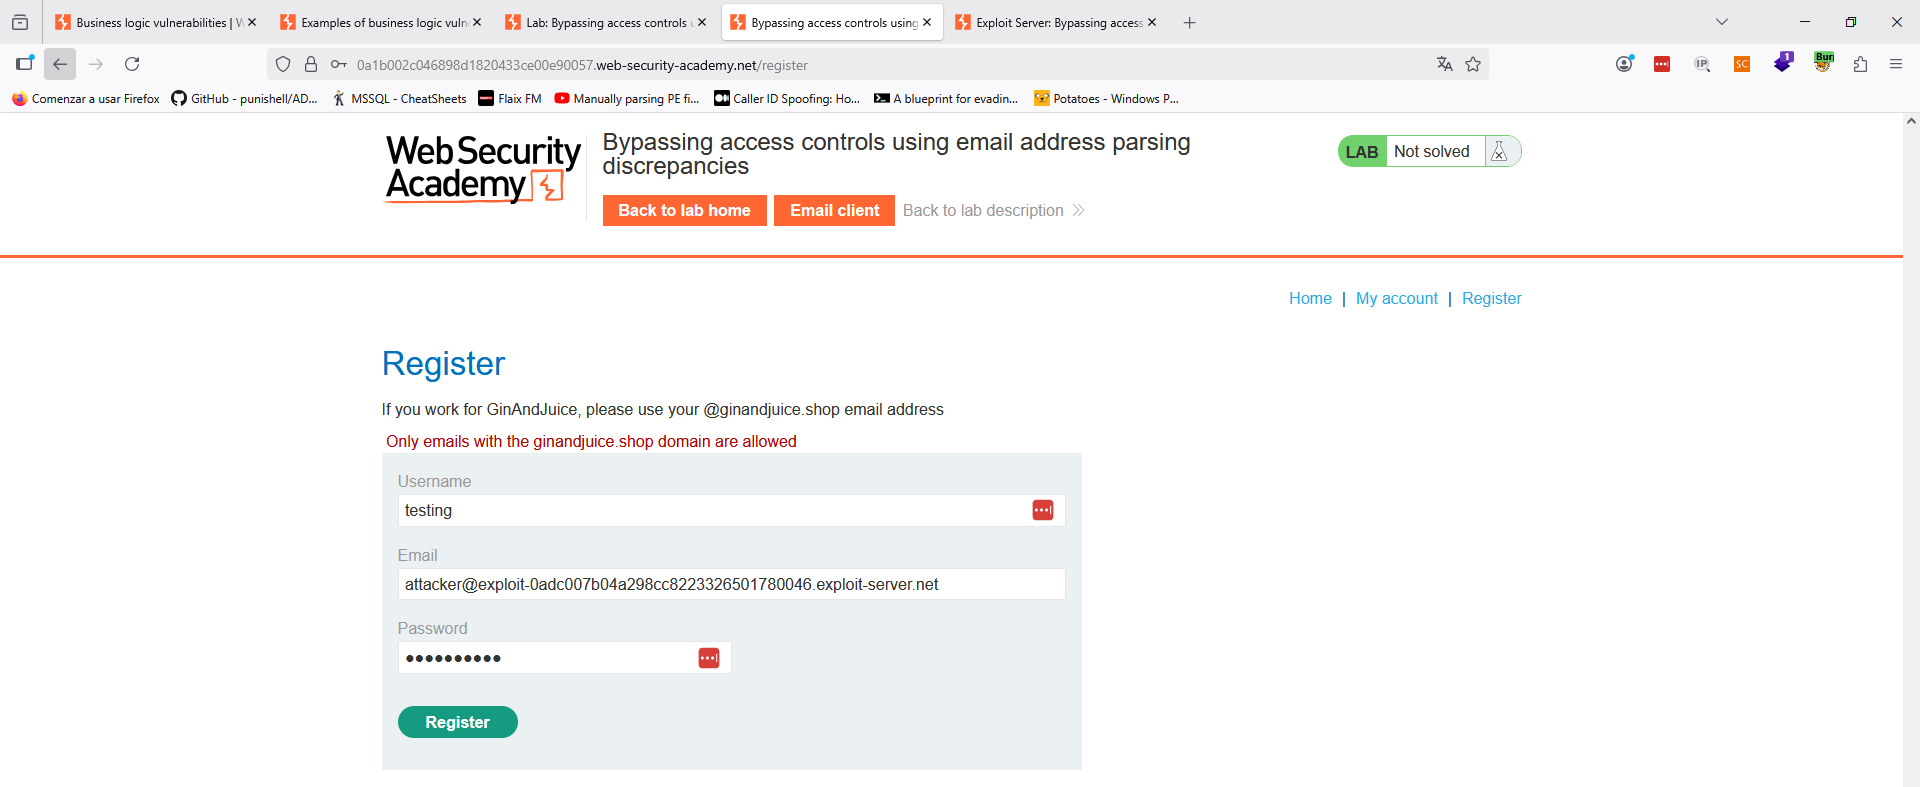Click the translate page icon in address bar
The width and height of the screenshot is (1920, 787).
click(x=1444, y=64)
